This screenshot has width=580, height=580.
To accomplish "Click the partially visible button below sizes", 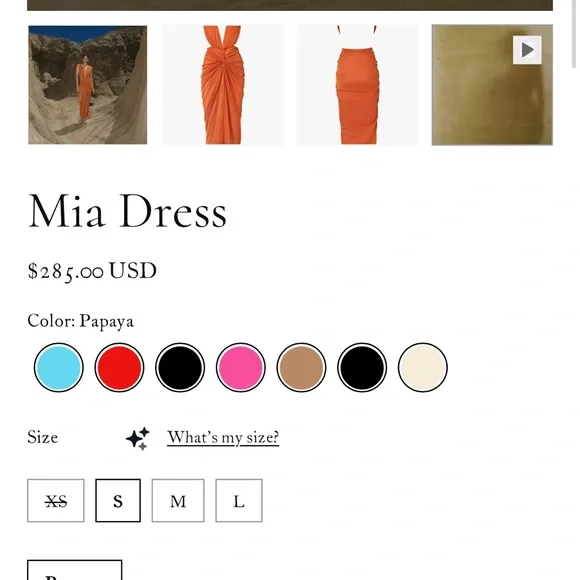I will click(x=75, y=570).
